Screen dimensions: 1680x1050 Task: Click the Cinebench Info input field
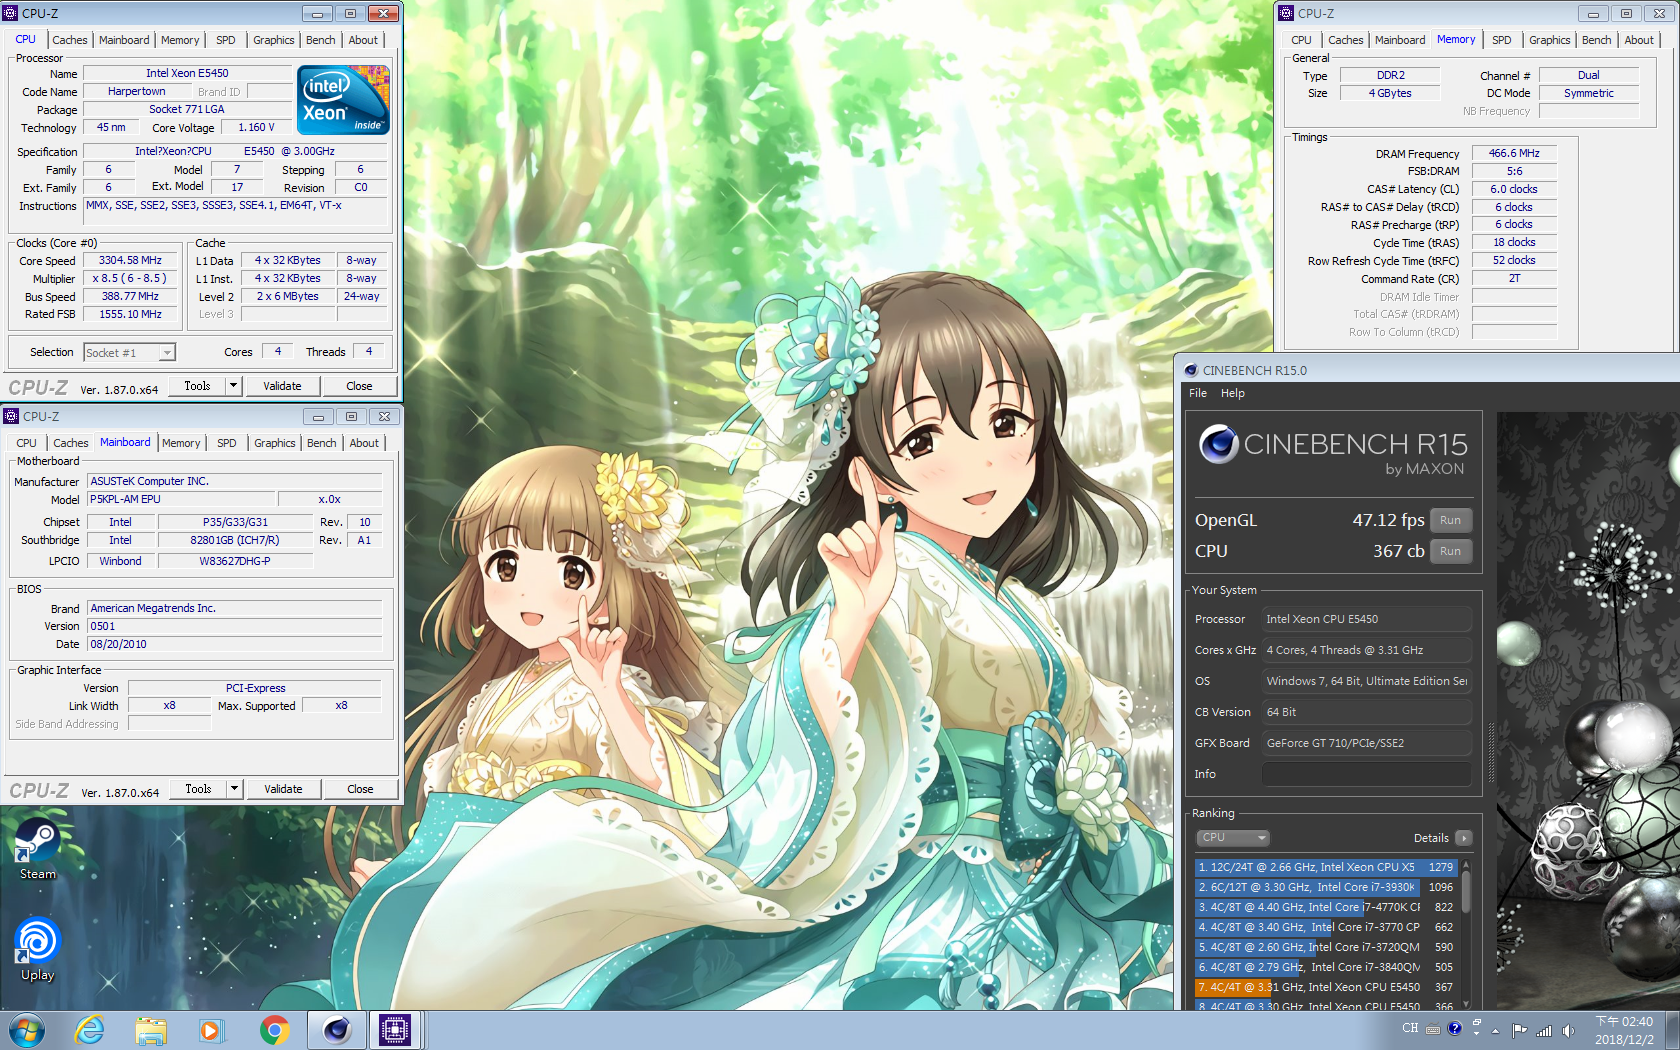point(1366,774)
